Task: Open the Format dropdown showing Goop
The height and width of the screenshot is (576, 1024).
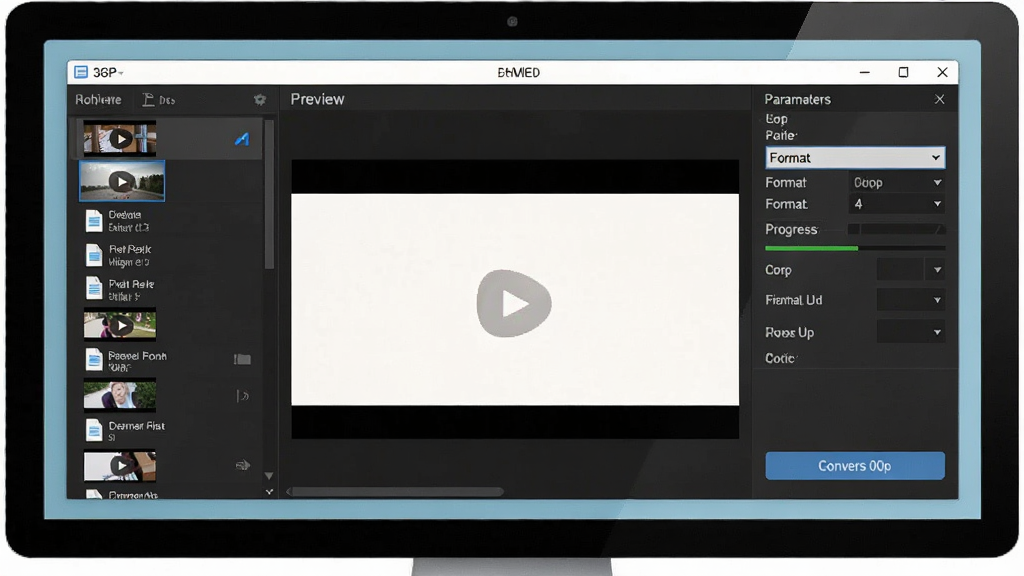Action: [x=897, y=183]
